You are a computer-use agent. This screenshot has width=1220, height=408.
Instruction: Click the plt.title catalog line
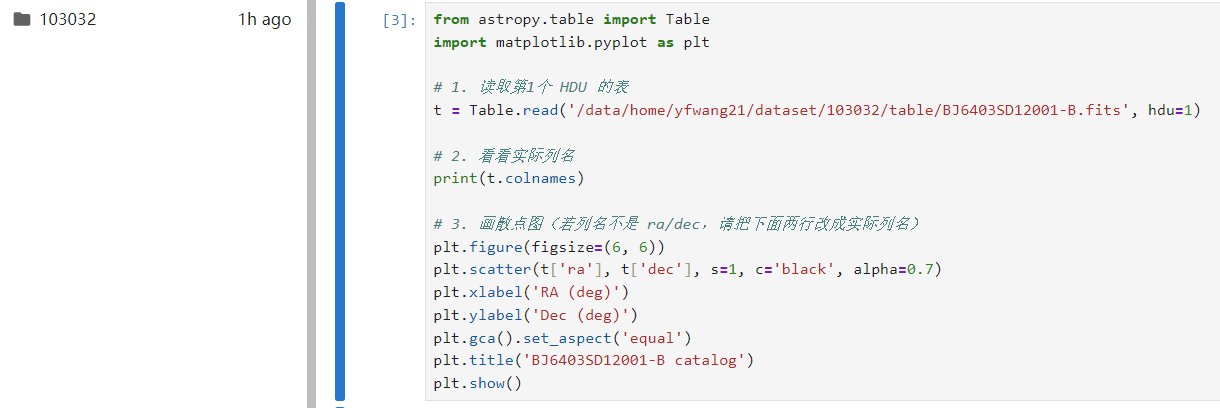pyautogui.click(x=593, y=360)
